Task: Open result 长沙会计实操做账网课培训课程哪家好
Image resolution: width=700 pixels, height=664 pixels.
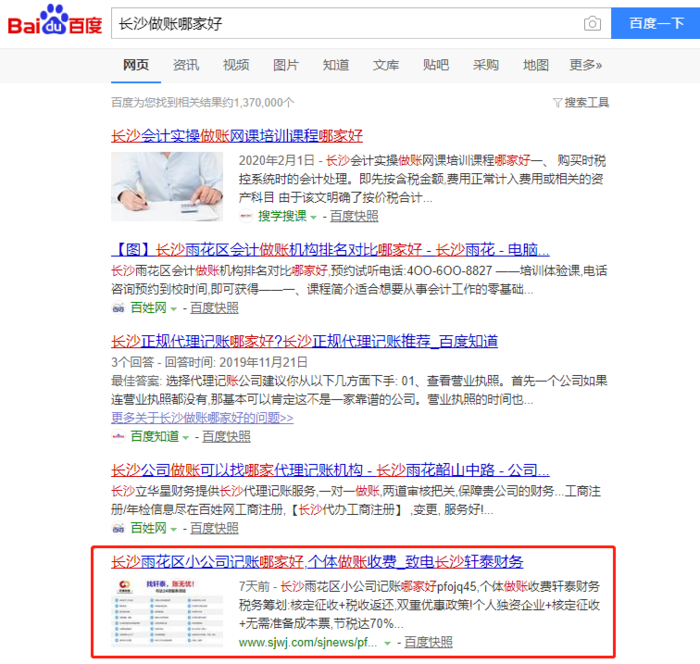Action: coord(237,136)
